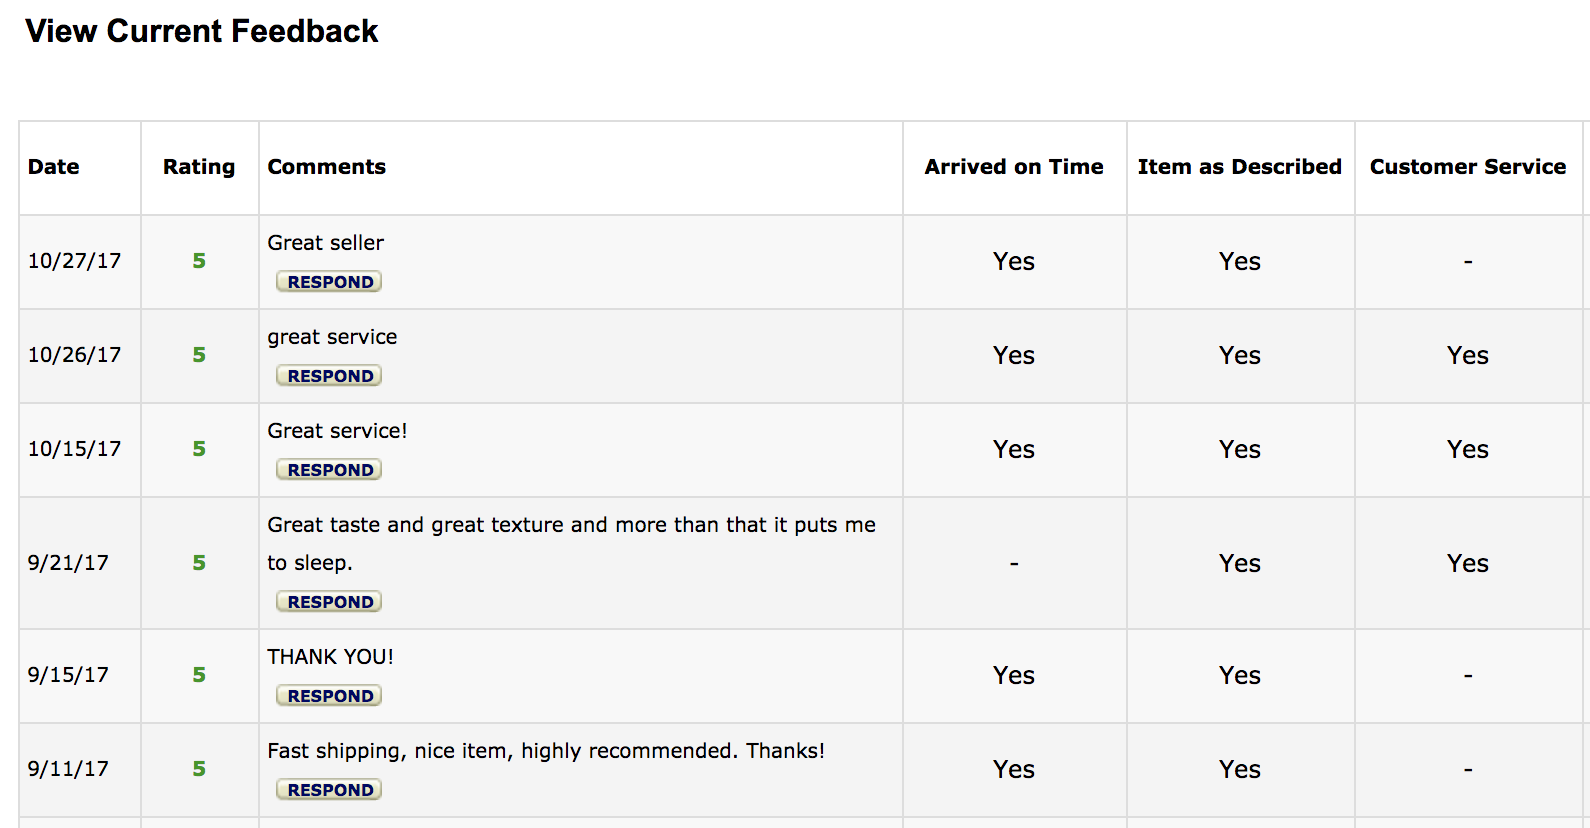This screenshot has width=1590, height=828.
Task: Click RESPOND under 'THANK YOU!' comment
Action: pyautogui.click(x=329, y=696)
